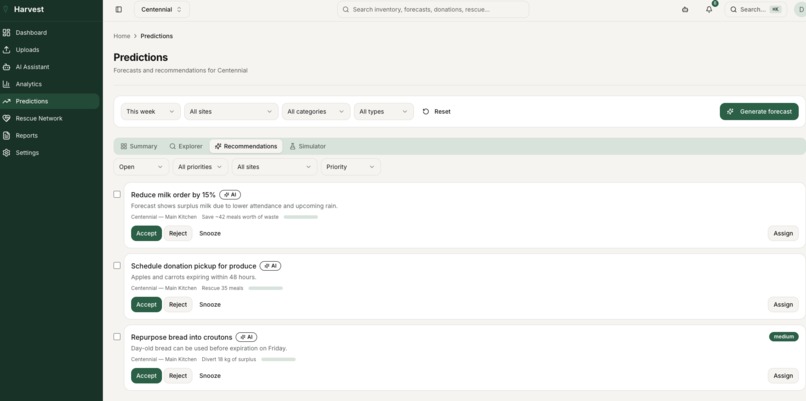The image size is (806, 401).
Task: Open Uploads in the sidebar
Action: coord(49,50)
